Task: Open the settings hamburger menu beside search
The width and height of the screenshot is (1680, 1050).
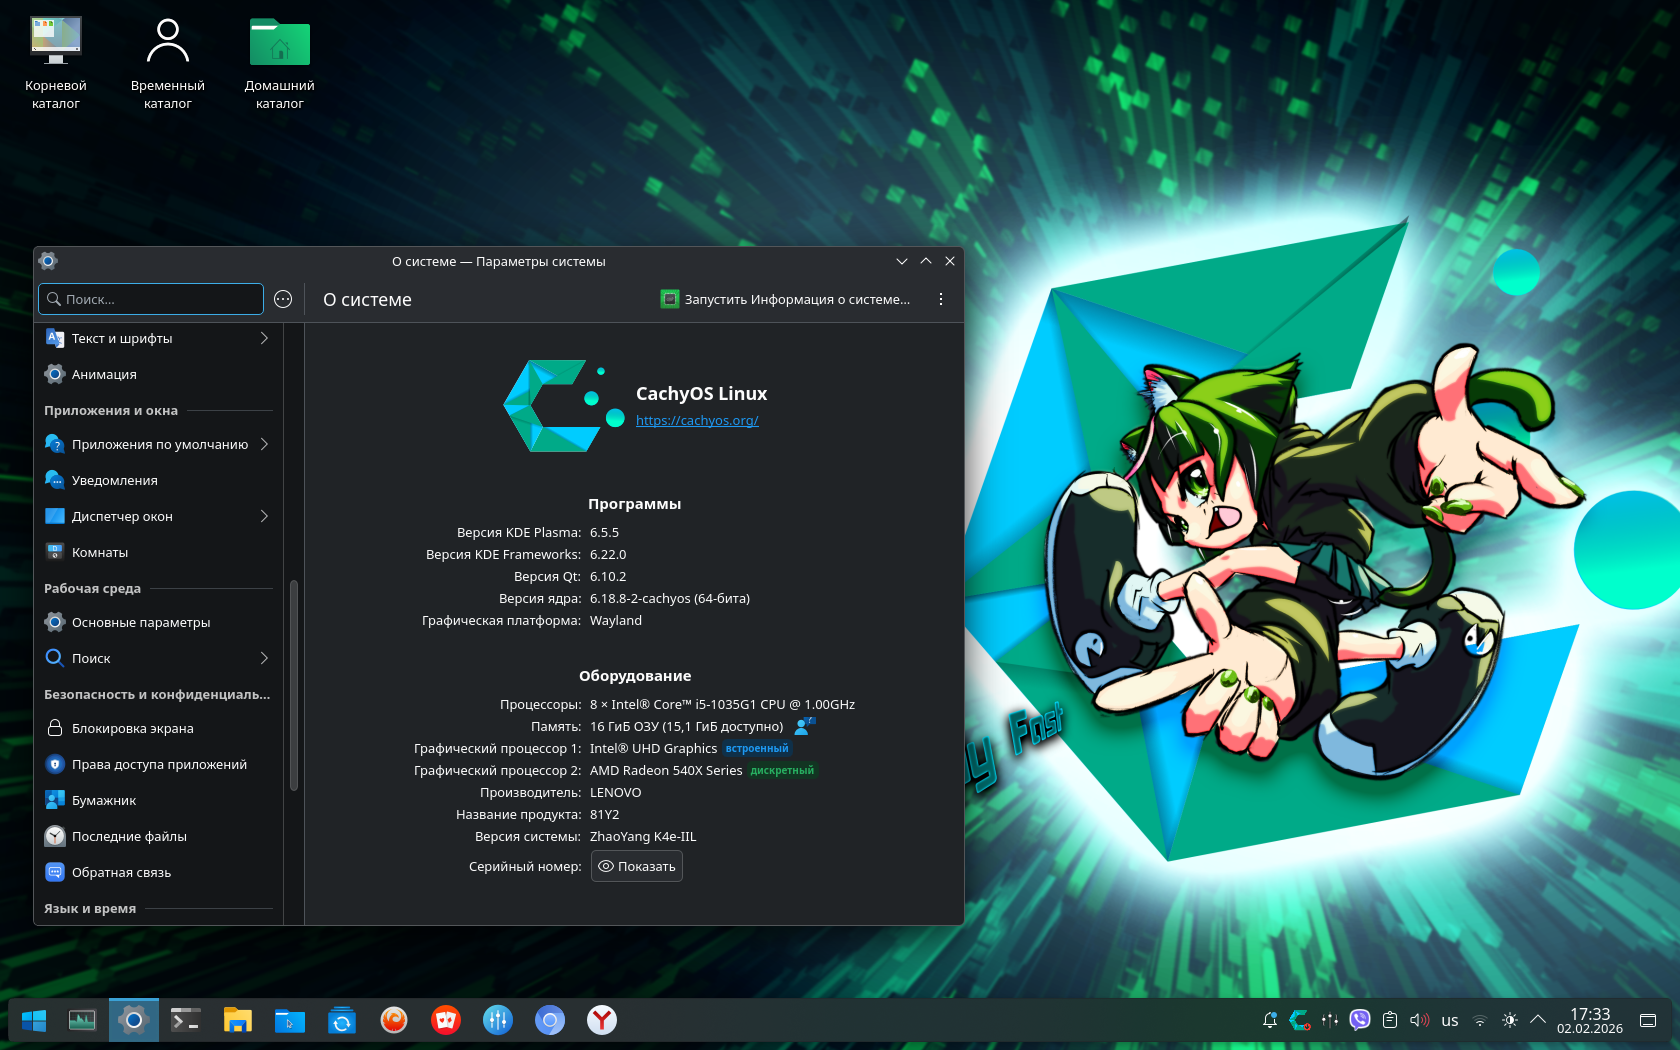Action: 283,299
